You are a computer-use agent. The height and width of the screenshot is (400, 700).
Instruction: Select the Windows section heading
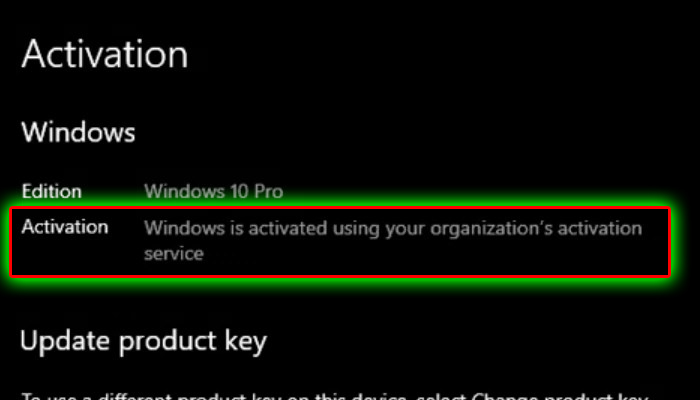point(78,133)
